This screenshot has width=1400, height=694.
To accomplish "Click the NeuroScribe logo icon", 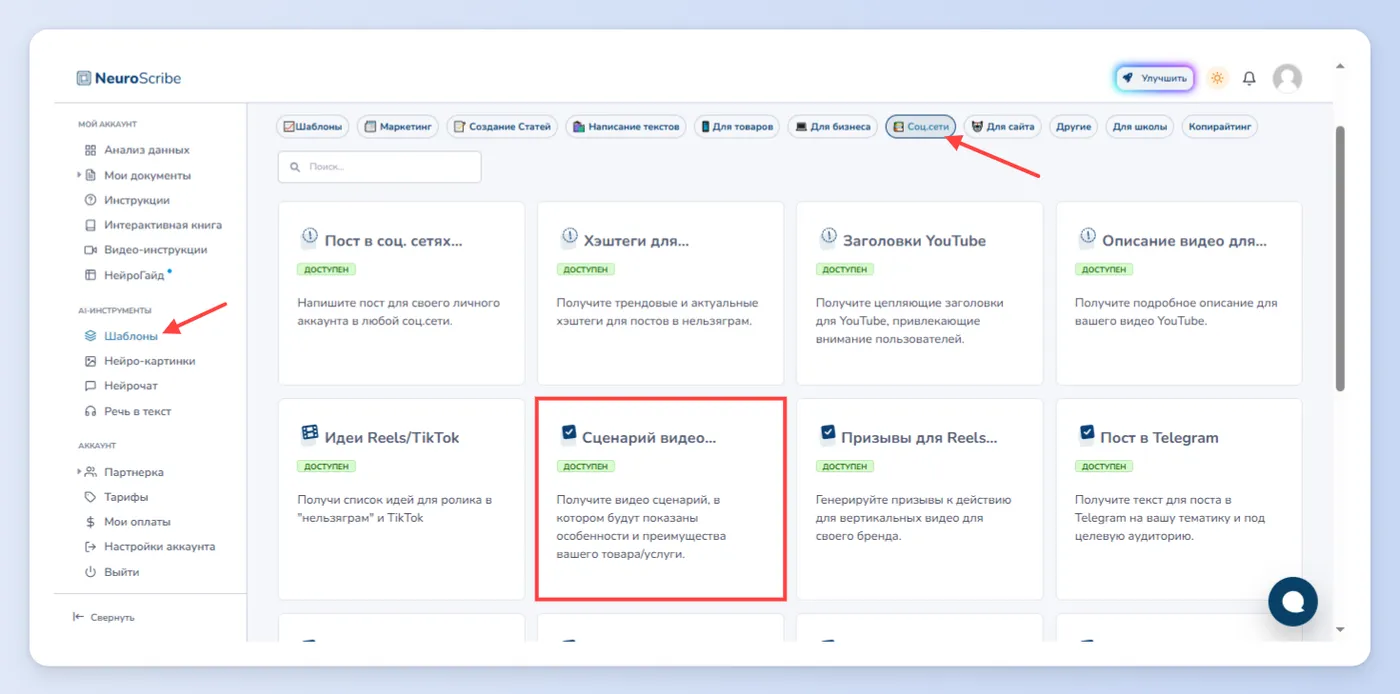I will click(84, 78).
